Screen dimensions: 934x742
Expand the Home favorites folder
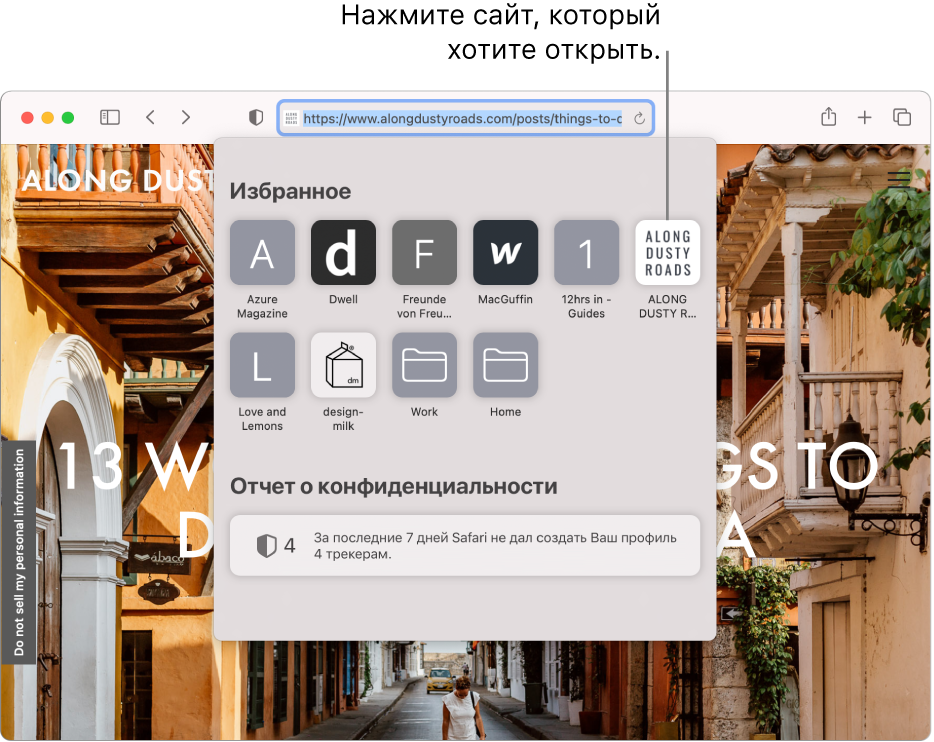[x=505, y=365]
